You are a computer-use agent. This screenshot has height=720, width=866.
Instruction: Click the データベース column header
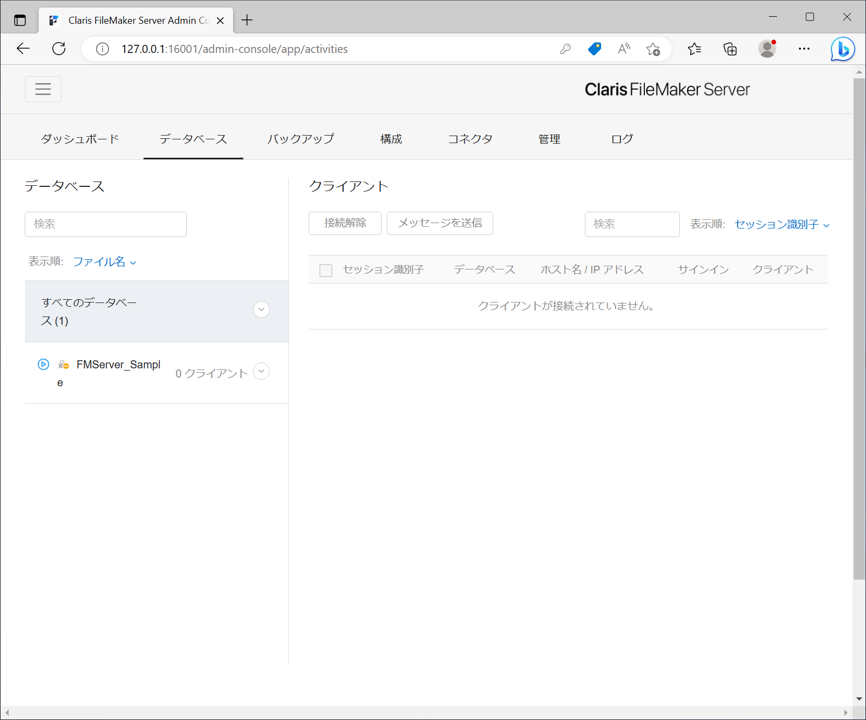pyautogui.click(x=484, y=269)
